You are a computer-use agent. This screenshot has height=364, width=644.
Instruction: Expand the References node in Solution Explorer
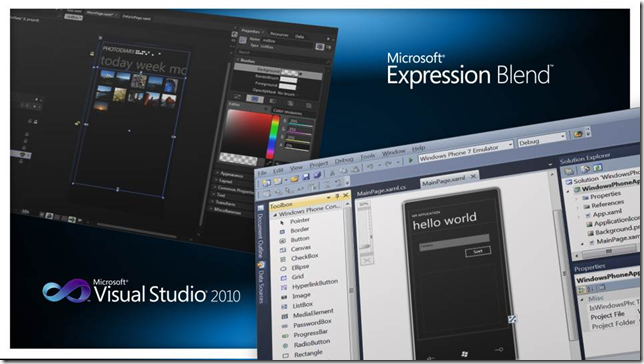pyautogui.click(x=579, y=207)
